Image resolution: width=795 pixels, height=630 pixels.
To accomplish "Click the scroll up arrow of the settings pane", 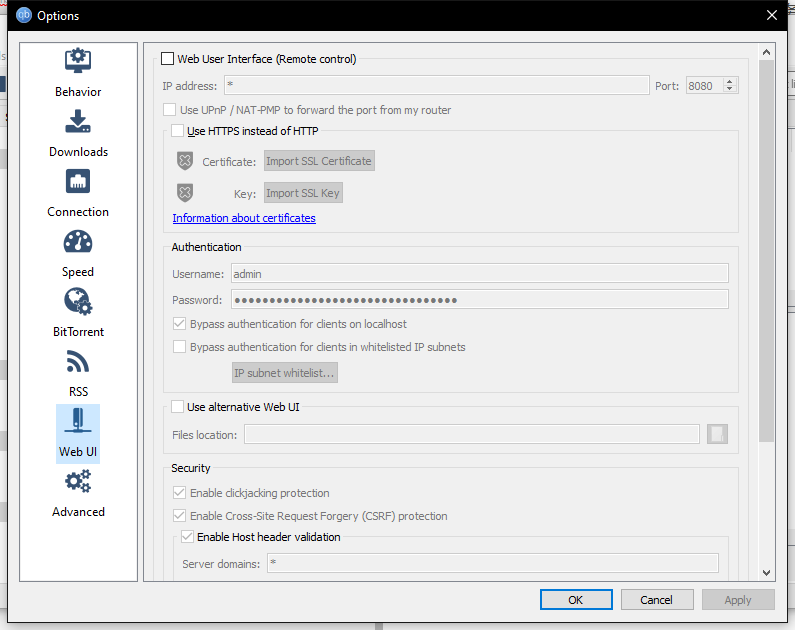I will click(x=767, y=52).
